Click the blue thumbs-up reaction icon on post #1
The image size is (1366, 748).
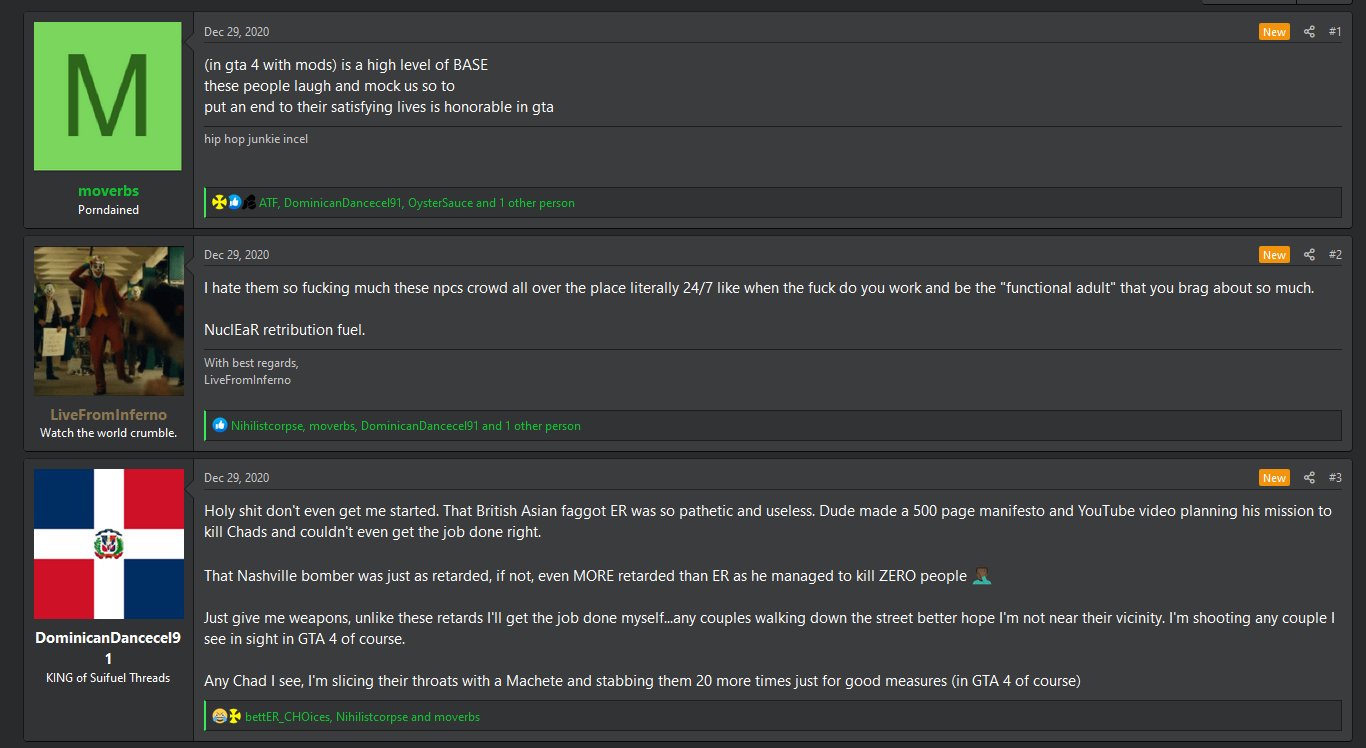point(234,203)
